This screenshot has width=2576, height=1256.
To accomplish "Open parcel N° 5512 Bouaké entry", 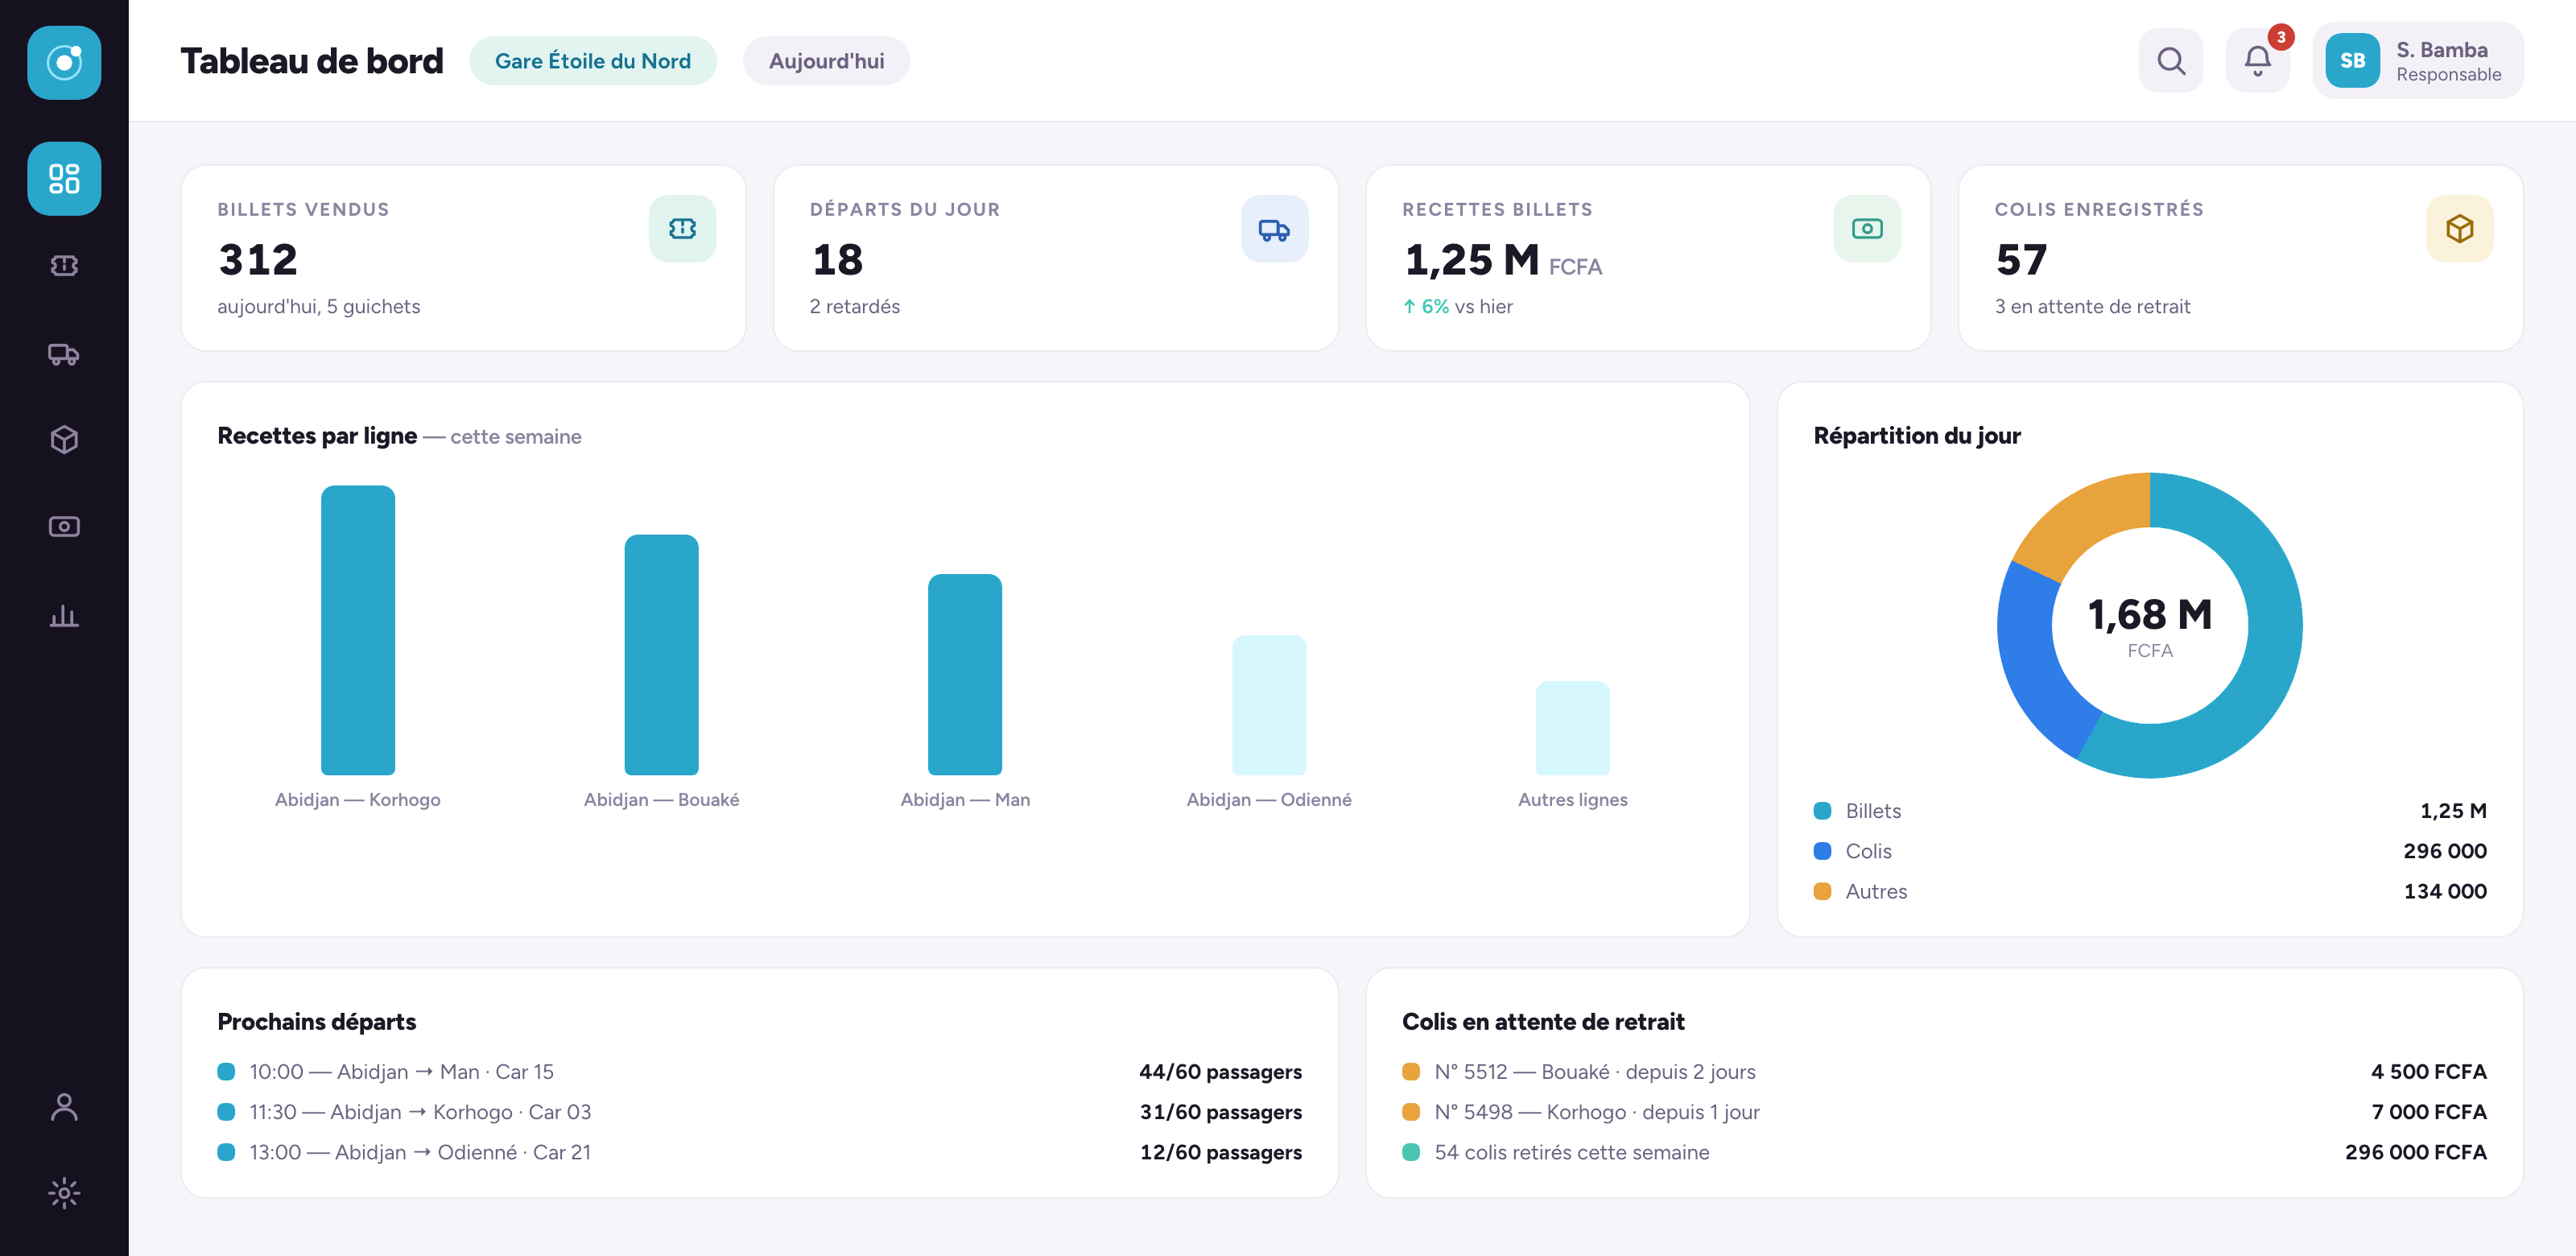I will tap(1944, 1072).
